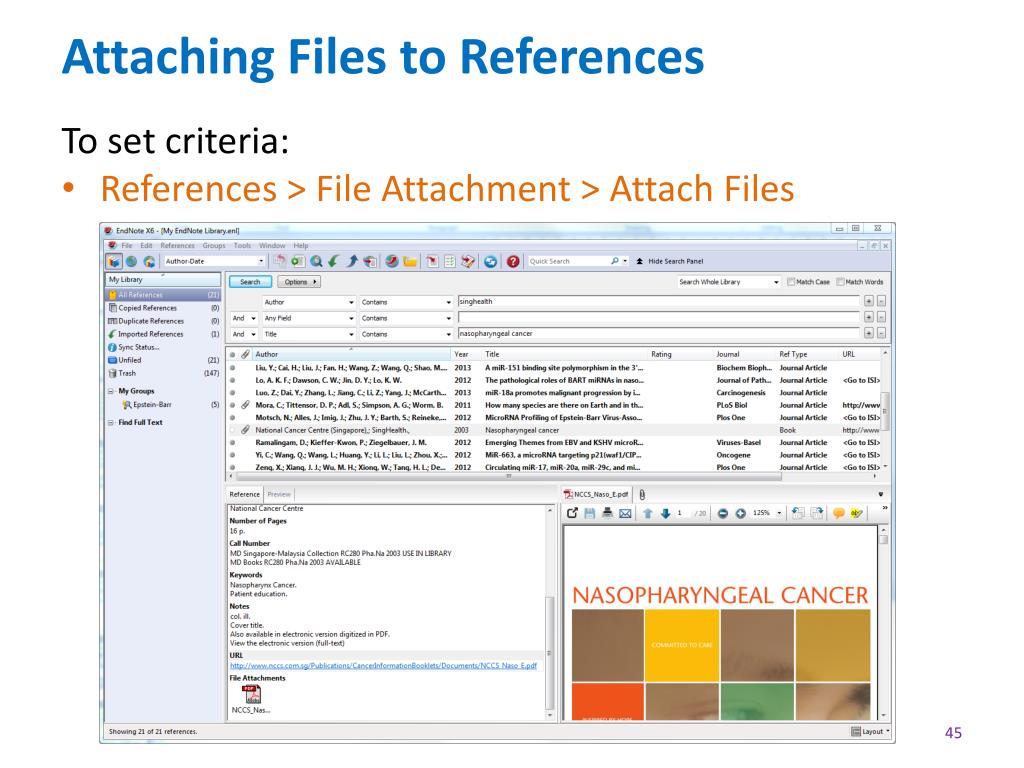This screenshot has width=1024, height=768.
Task: Email the PDF with envelope icon
Action: pos(625,513)
